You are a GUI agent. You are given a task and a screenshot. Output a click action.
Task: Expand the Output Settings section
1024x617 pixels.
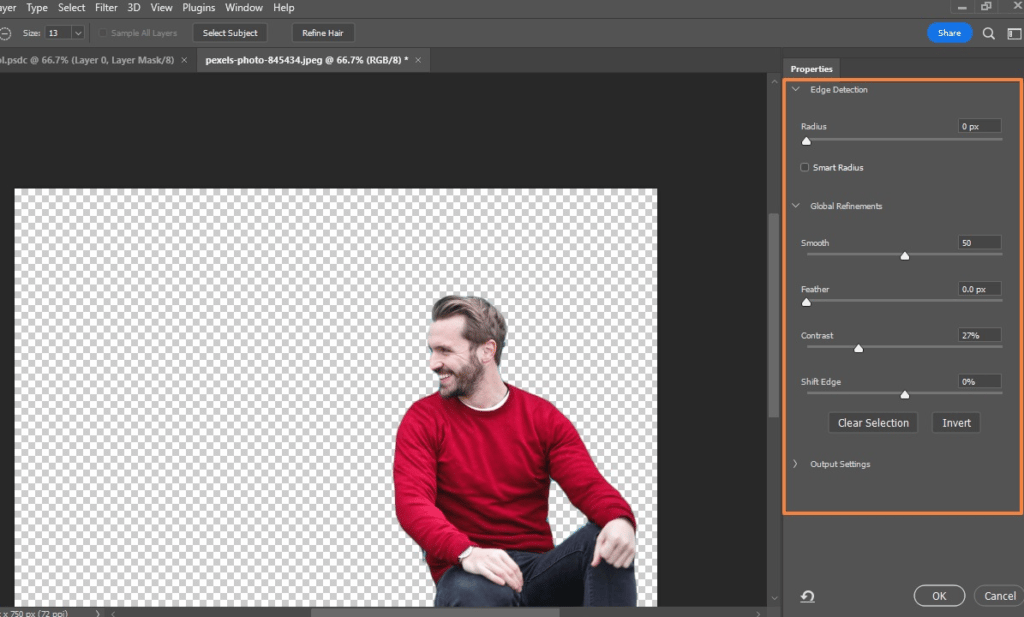(x=796, y=464)
